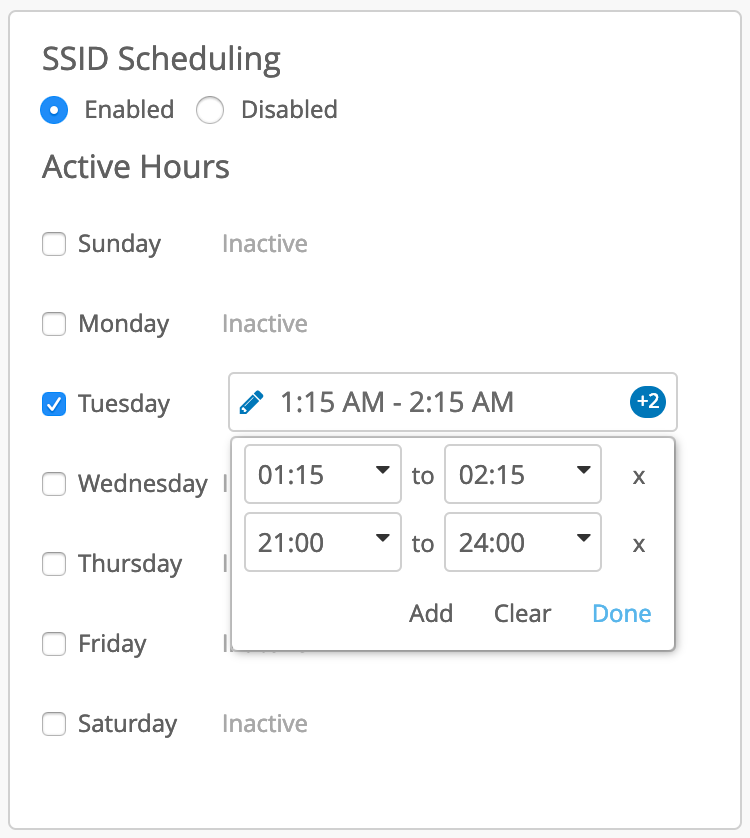Check the Saturday checkbox
The width and height of the screenshot is (750, 838).
pos(54,723)
